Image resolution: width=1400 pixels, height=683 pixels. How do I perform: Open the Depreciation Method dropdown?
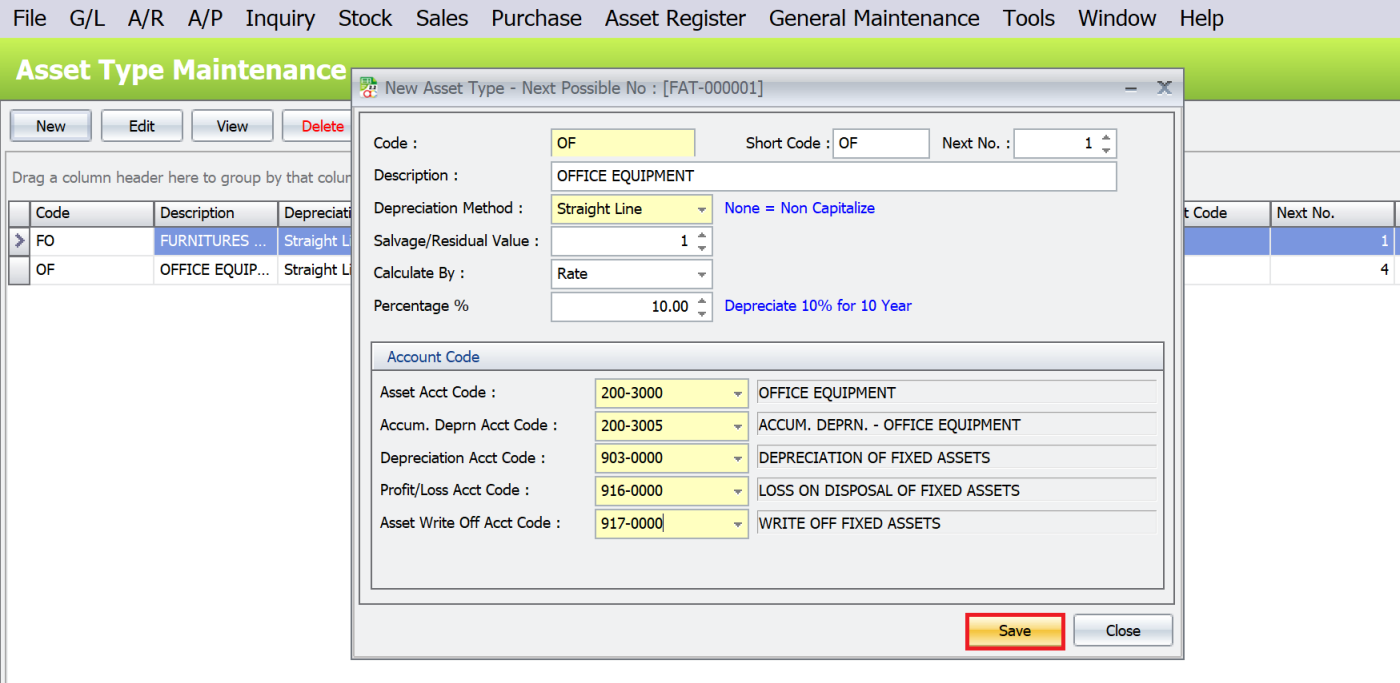click(x=702, y=209)
